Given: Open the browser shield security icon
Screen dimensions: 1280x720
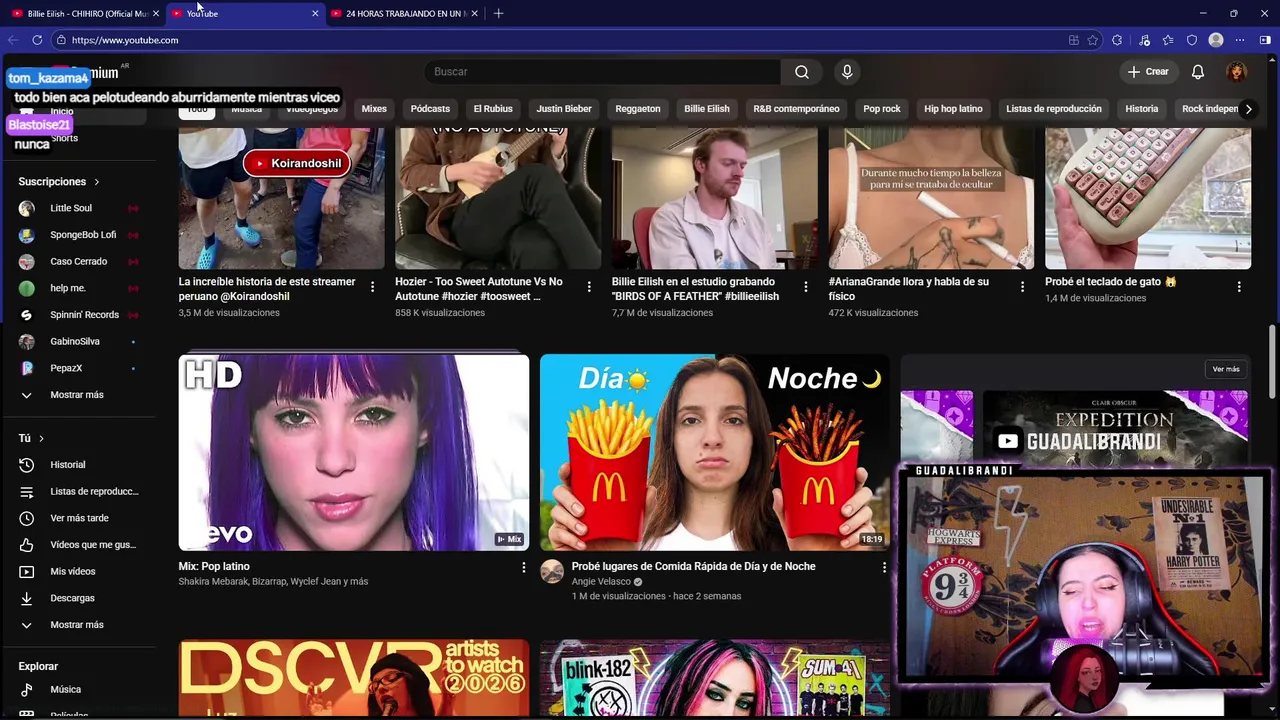Looking at the screenshot, I should tap(1192, 40).
